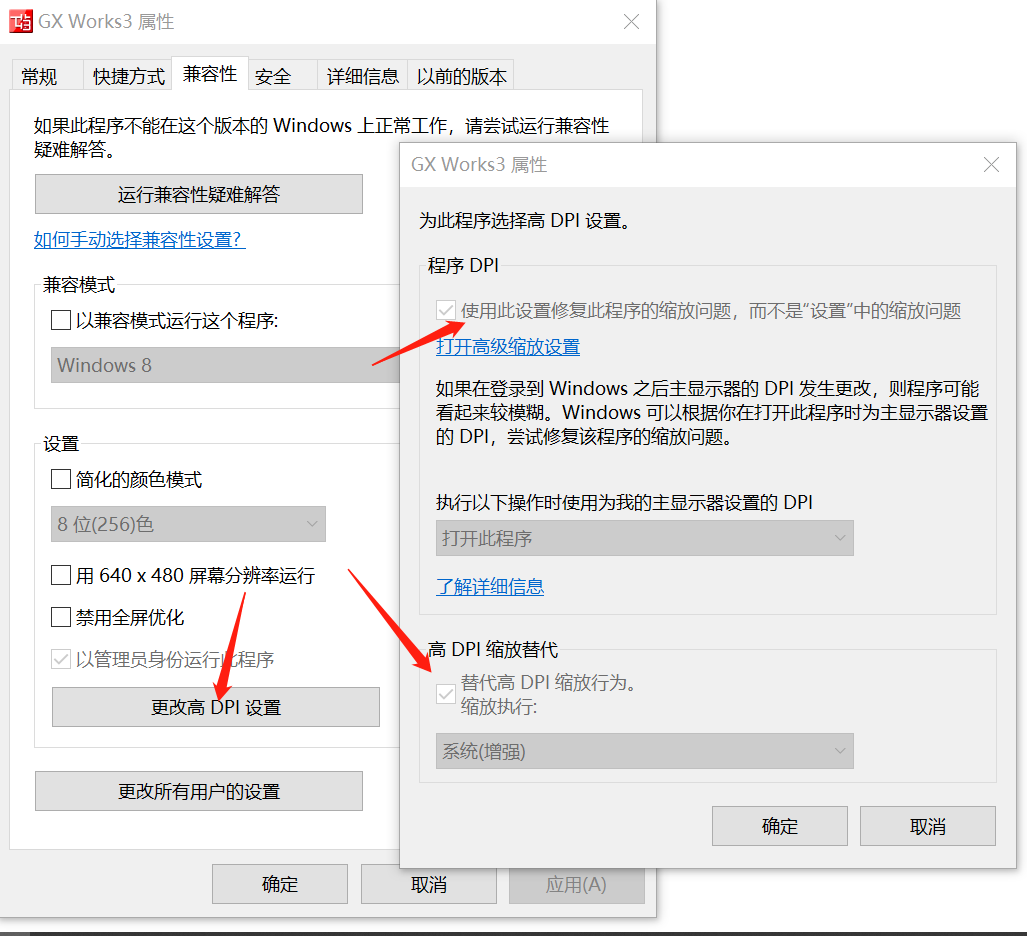This screenshot has width=1027, height=936.
Task: Toggle 简化的颜色模式 checkbox
Action: (x=61, y=480)
